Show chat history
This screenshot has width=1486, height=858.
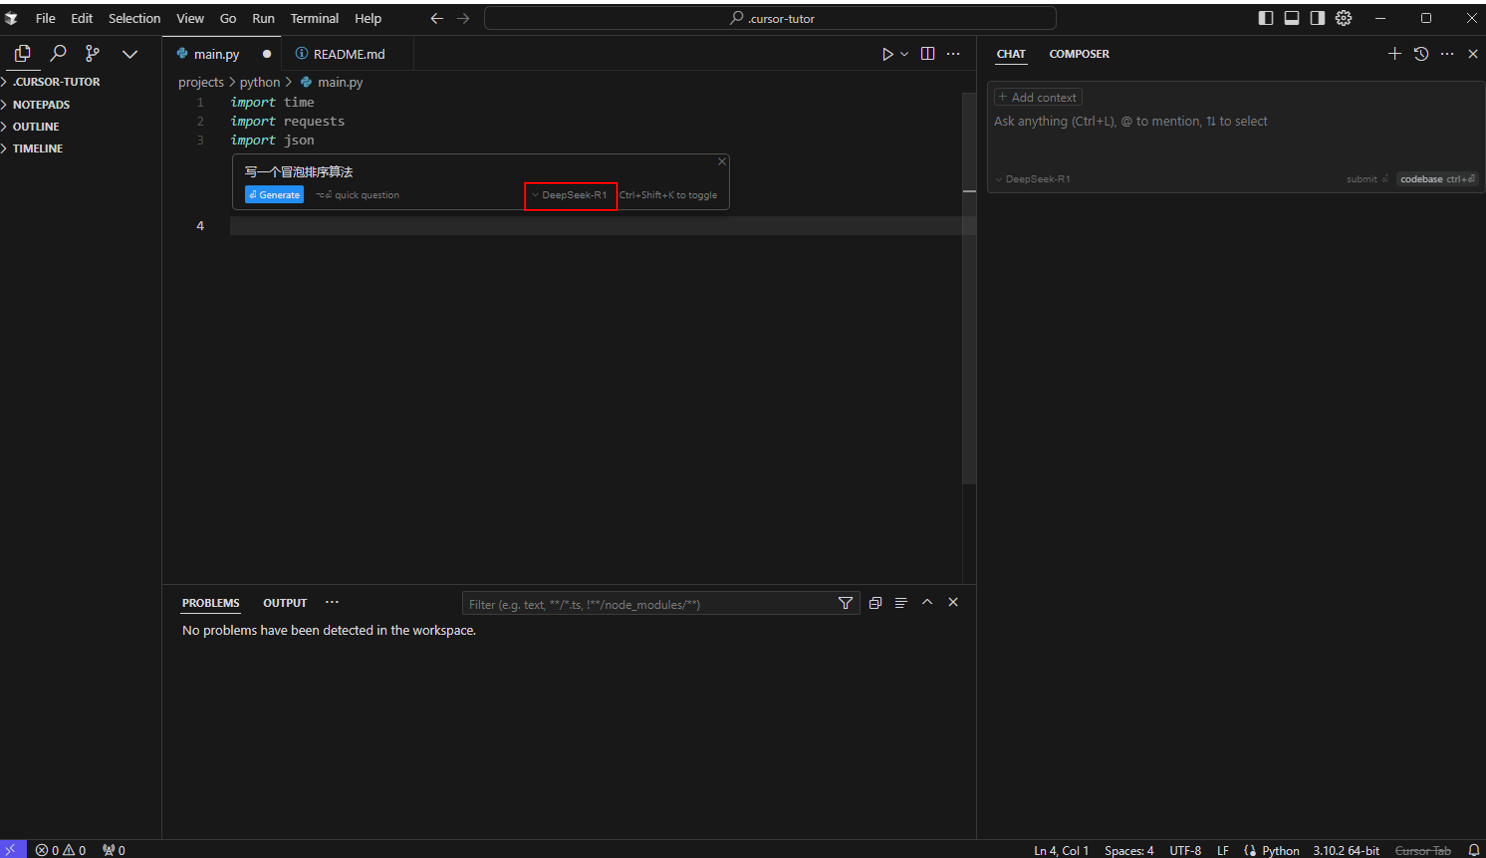[x=1421, y=54]
